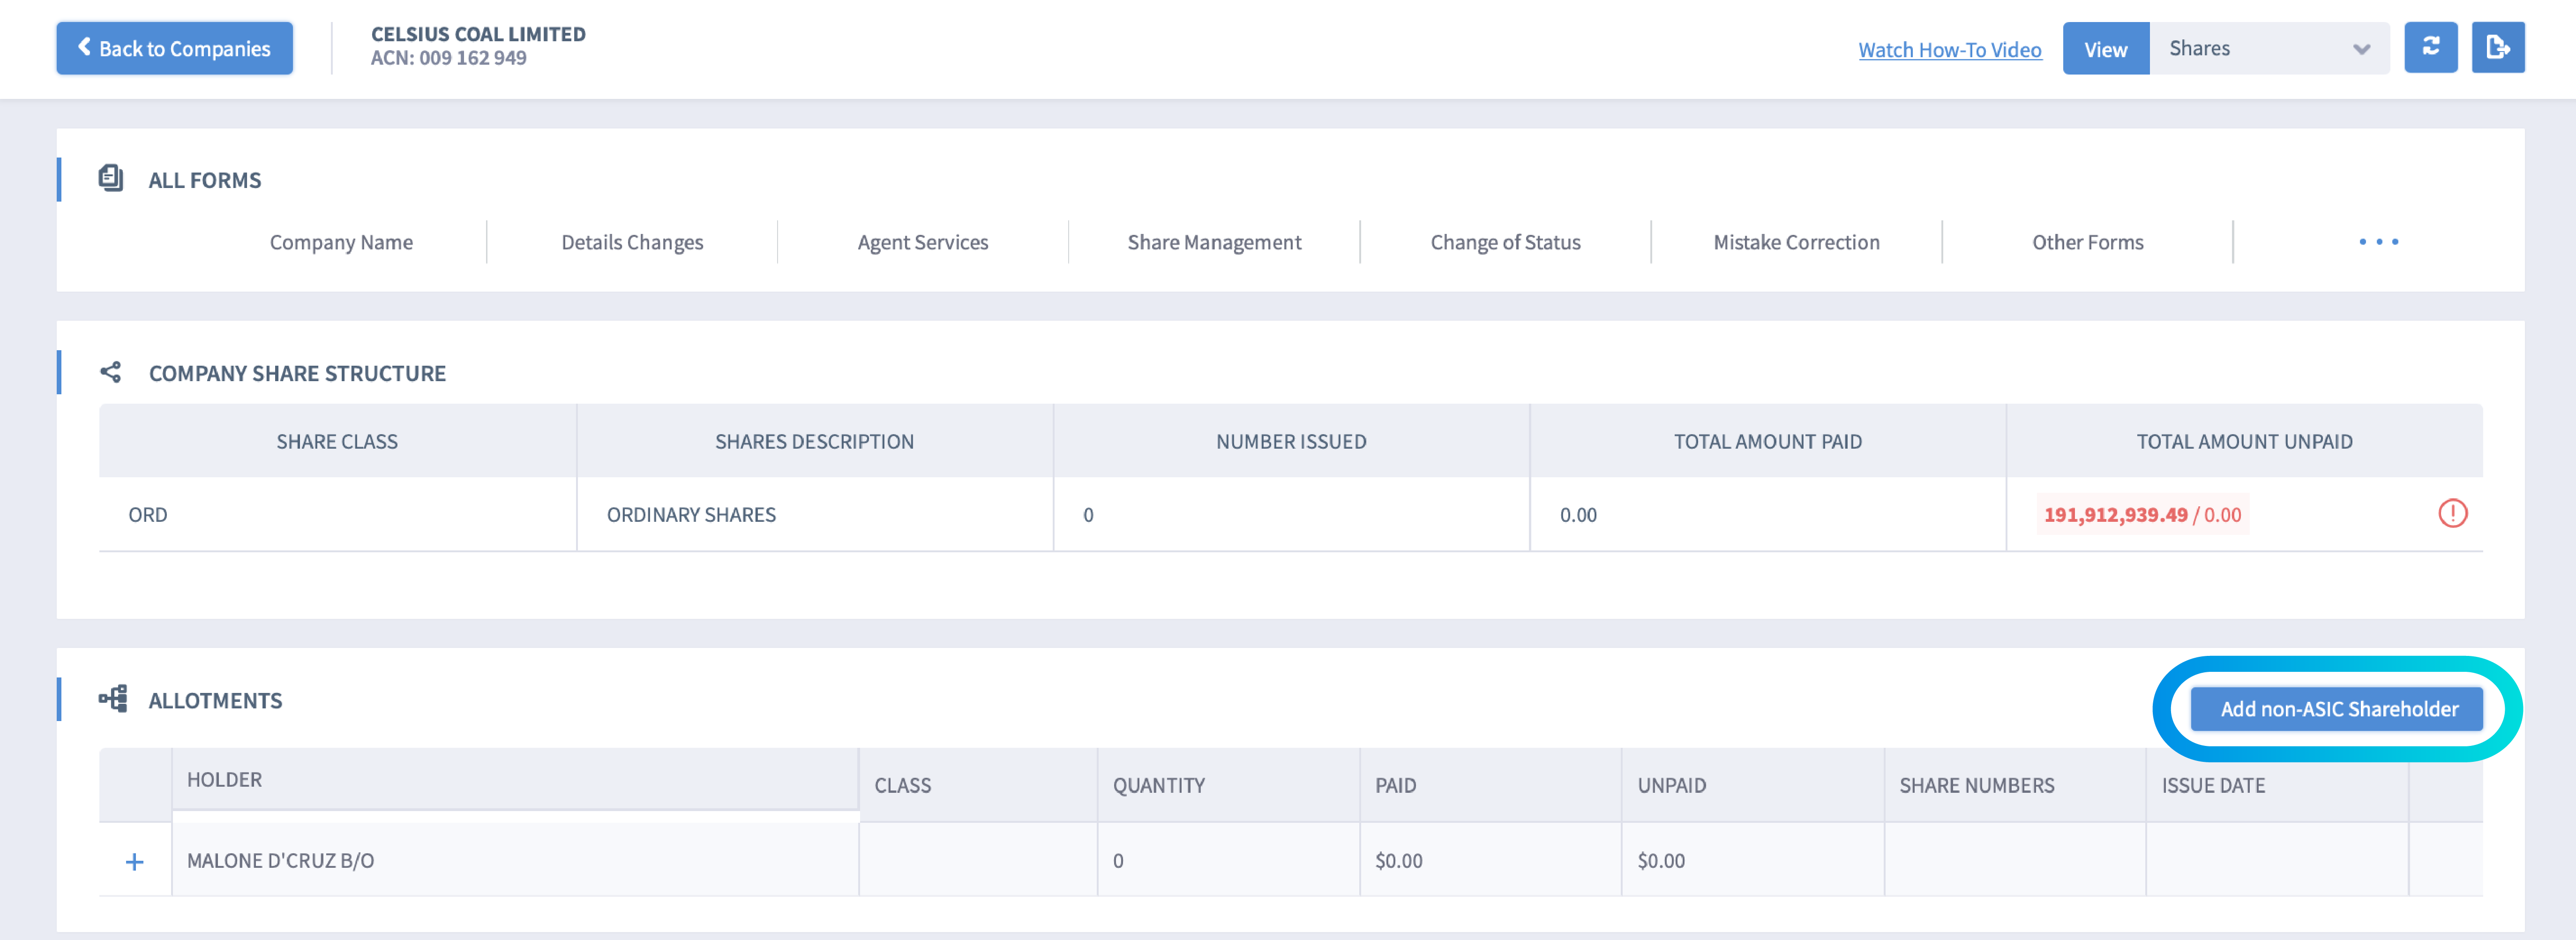Open the Change of Status section

[1504, 241]
